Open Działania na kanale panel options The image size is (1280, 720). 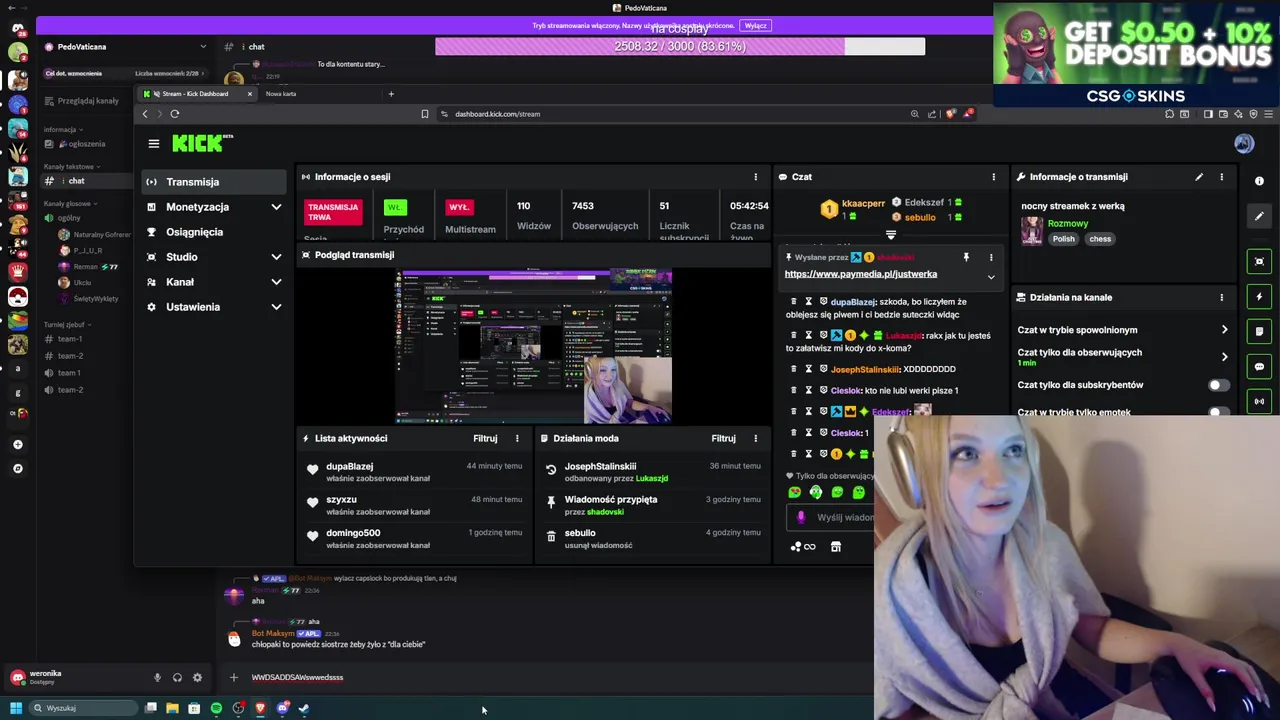1221,297
